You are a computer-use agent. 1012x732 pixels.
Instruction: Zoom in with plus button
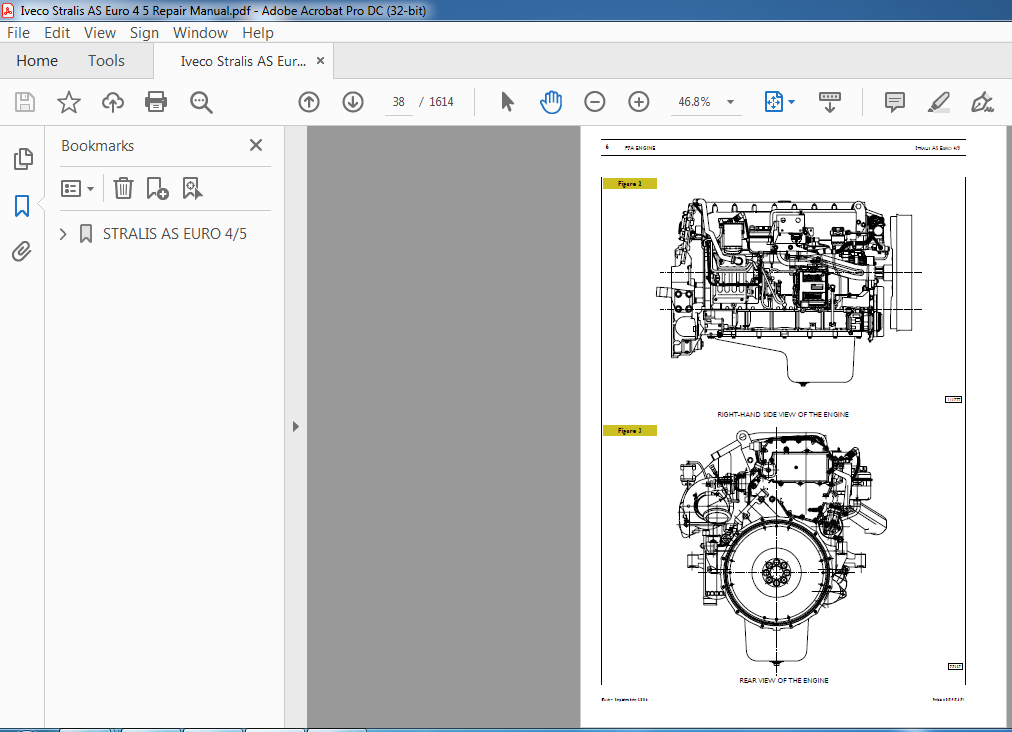coord(638,102)
